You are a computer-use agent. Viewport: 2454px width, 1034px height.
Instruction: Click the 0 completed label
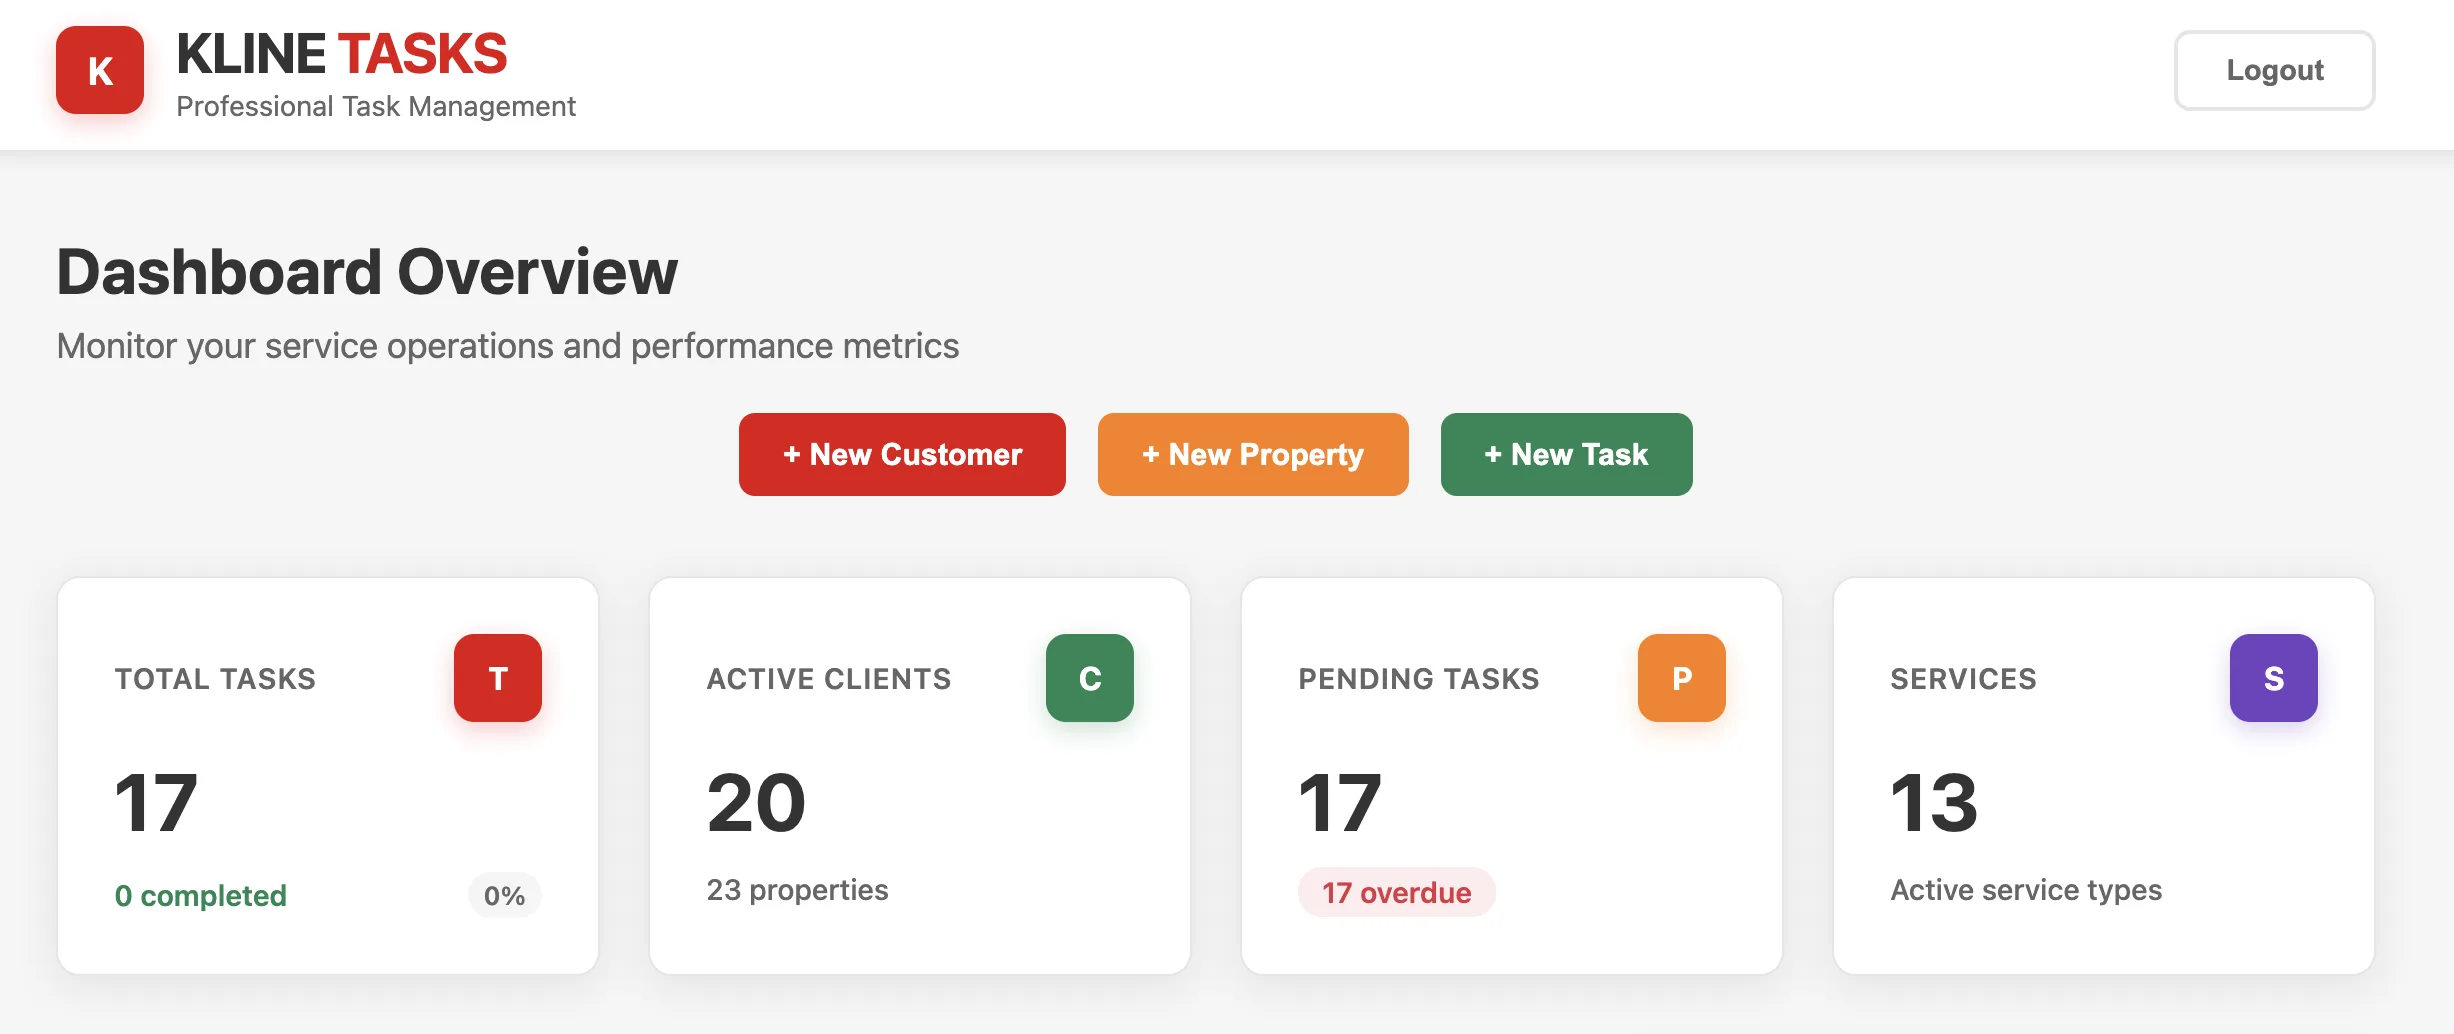coord(201,895)
